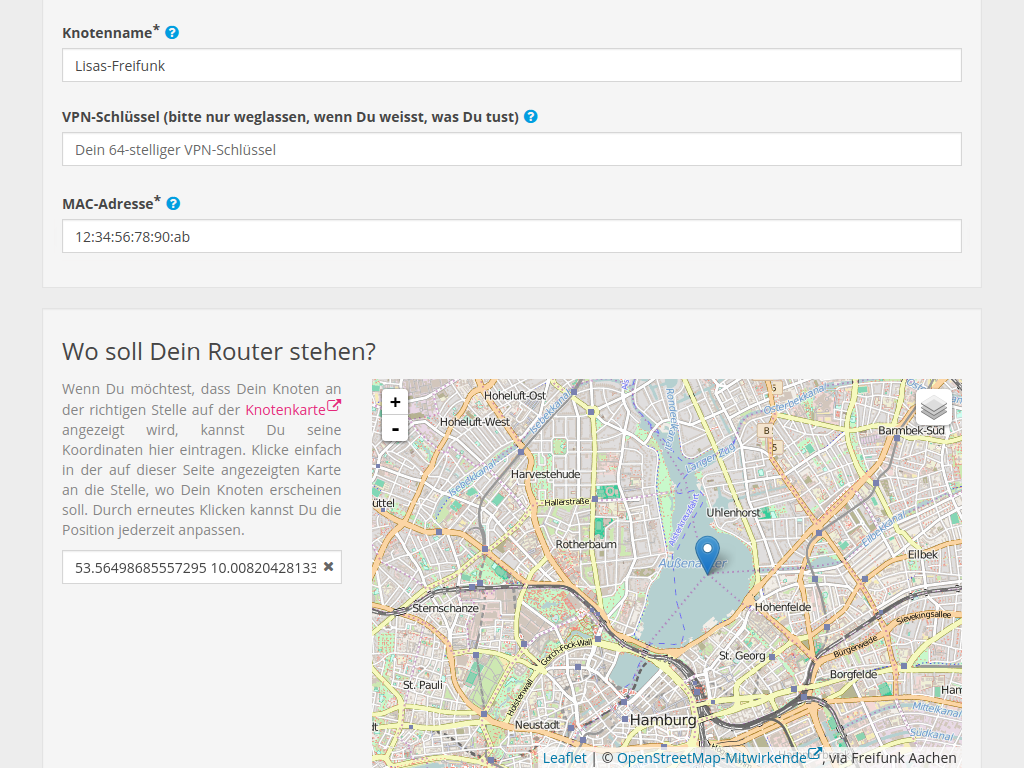Open the Knotenkarte link
Image resolution: width=1024 pixels, height=768 pixels.
pos(286,410)
